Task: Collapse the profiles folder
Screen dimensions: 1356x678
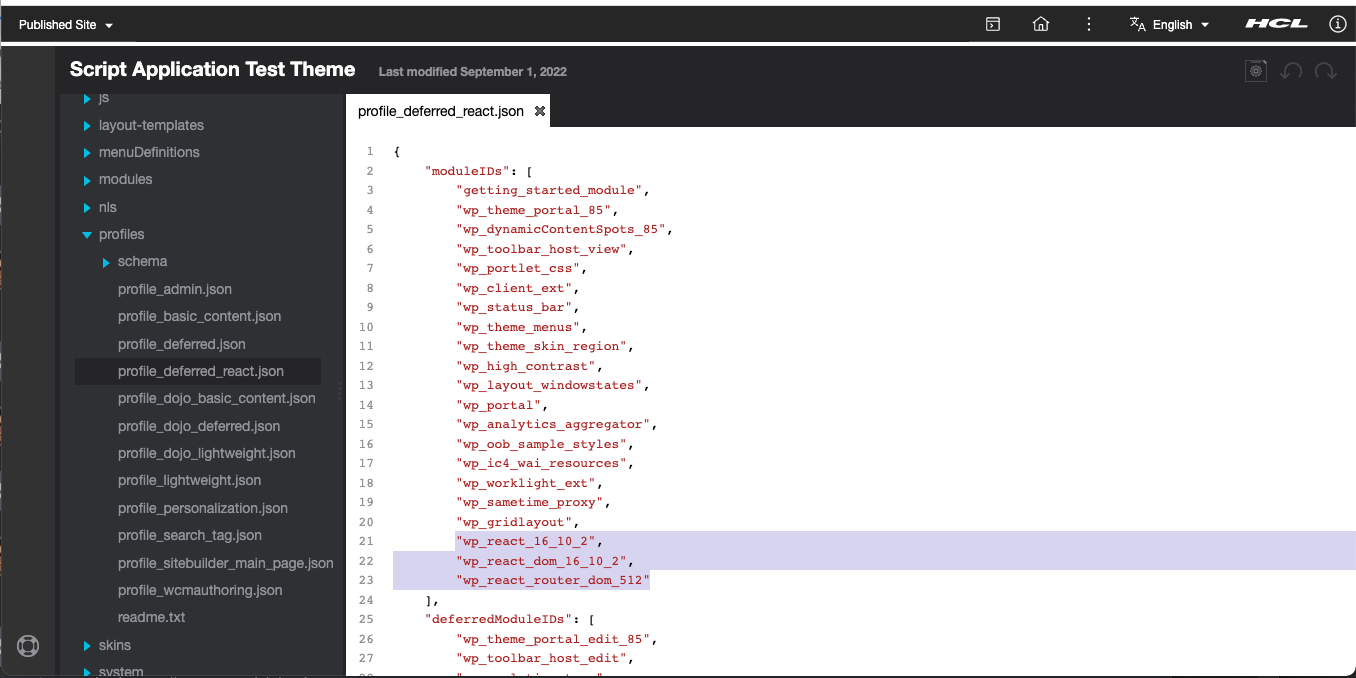Action: [x=87, y=234]
